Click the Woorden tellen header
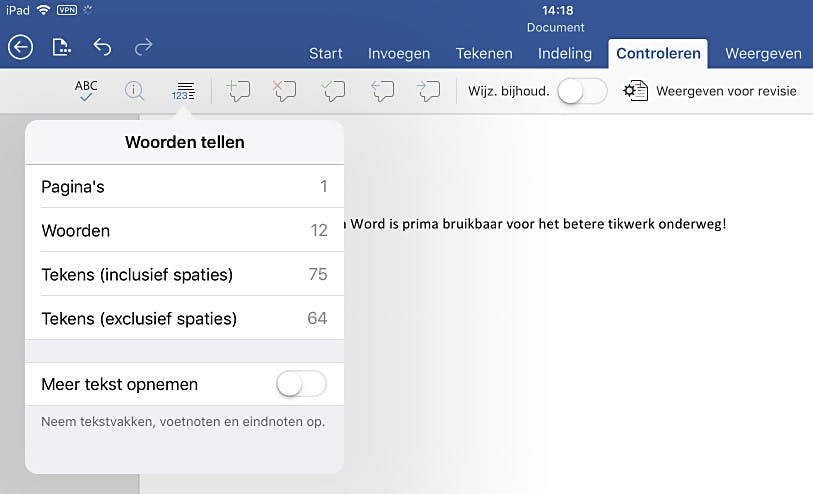This screenshot has width=813, height=494. click(x=185, y=142)
